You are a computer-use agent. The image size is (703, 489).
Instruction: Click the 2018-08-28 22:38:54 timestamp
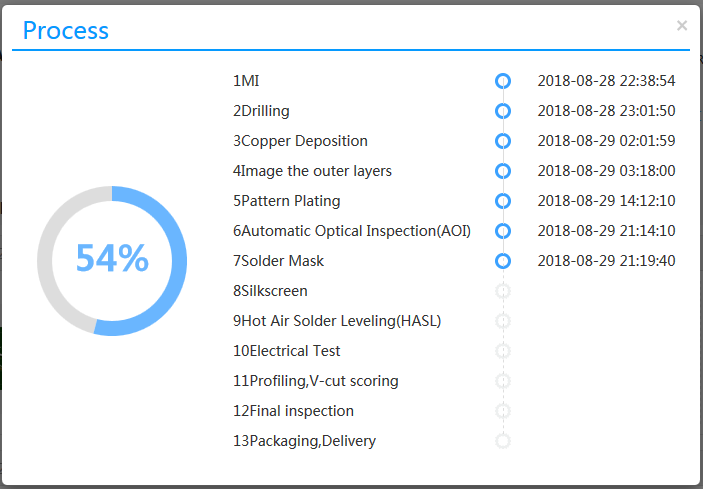(606, 81)
